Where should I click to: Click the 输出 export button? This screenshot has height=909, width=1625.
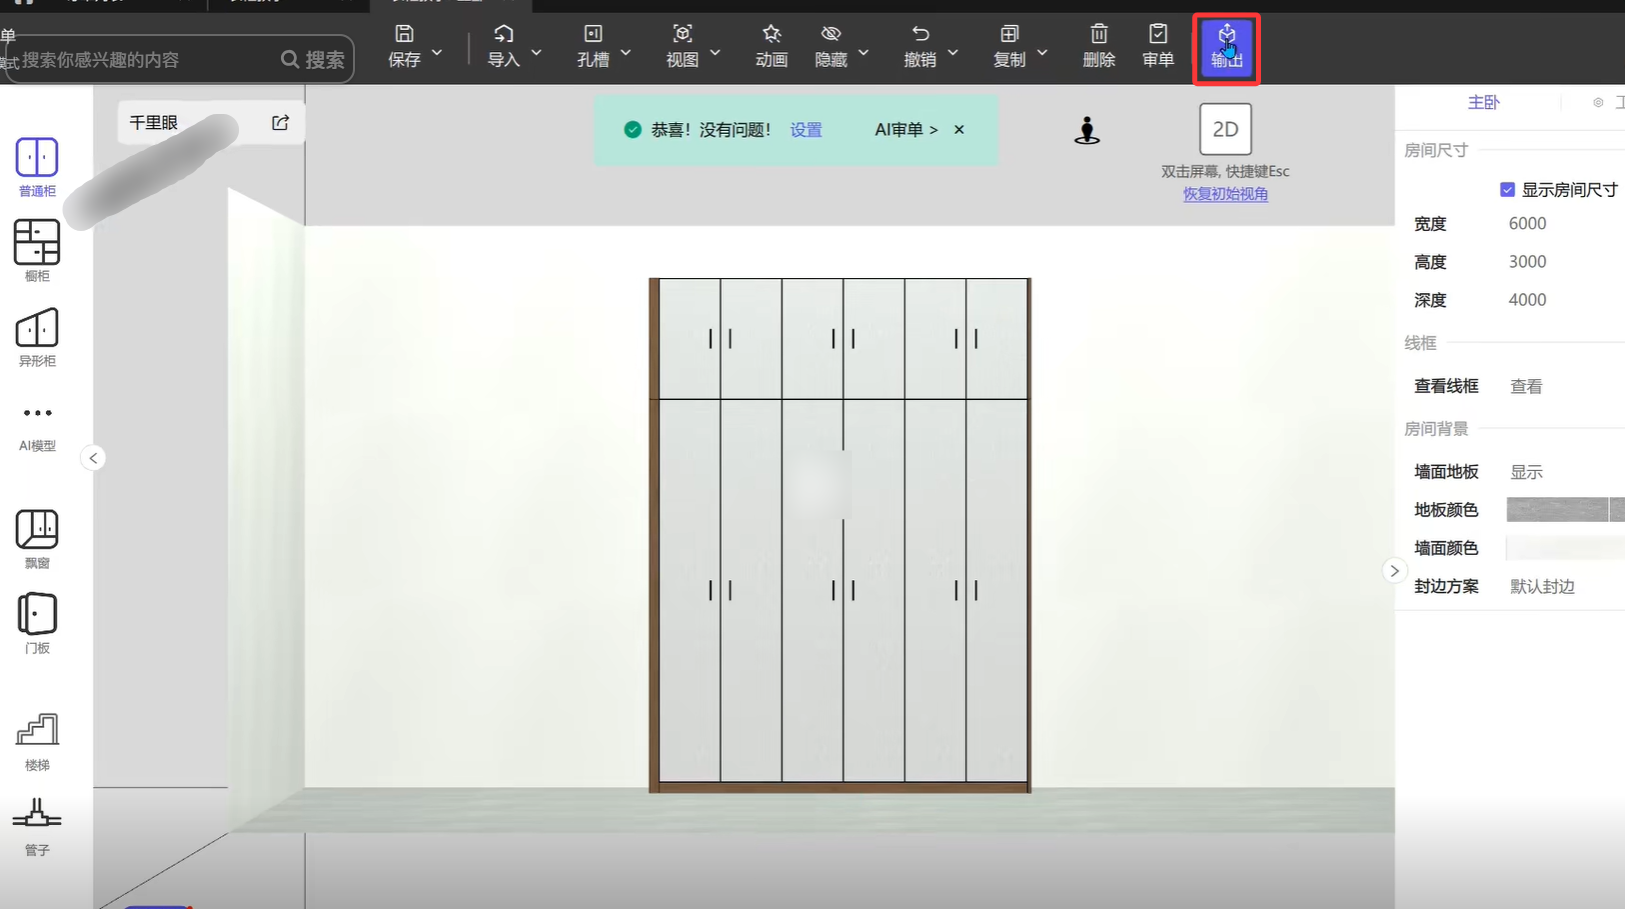1226,47
